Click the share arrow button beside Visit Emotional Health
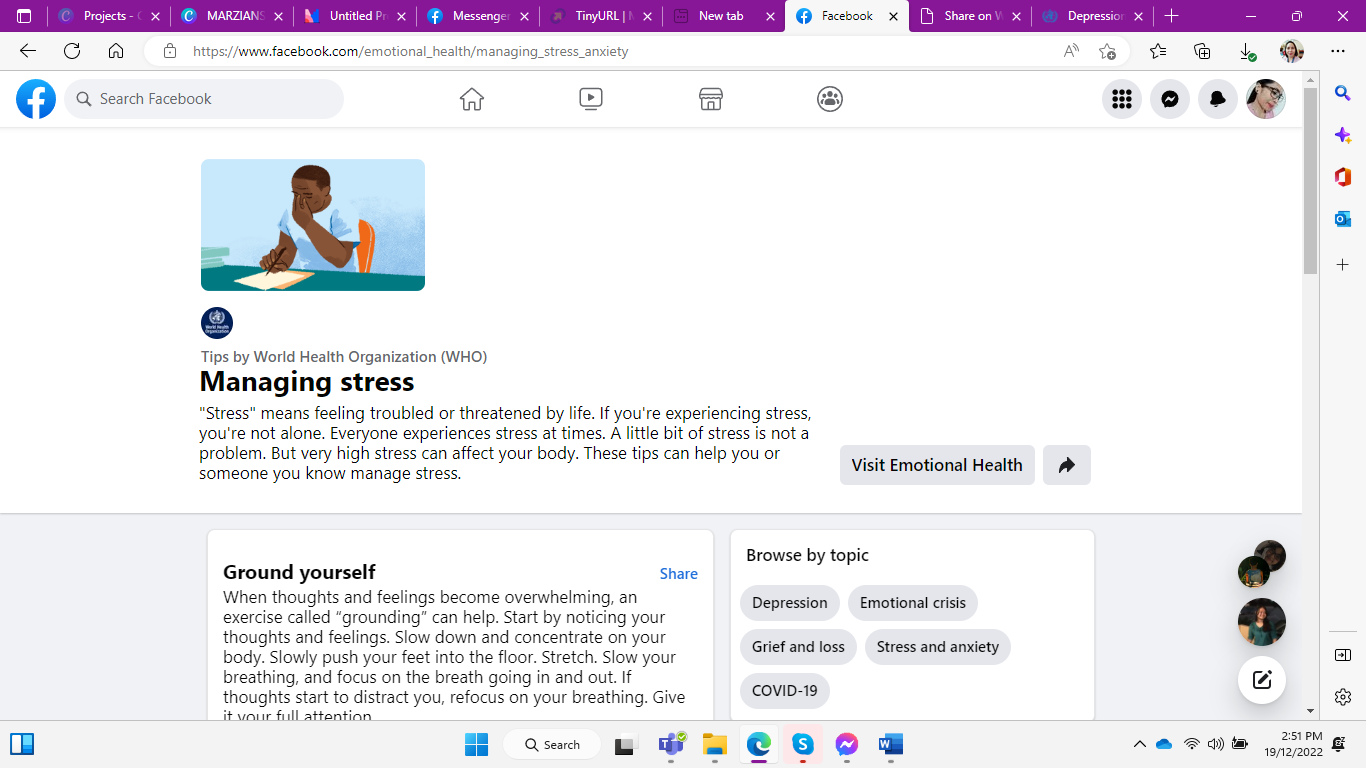Image resolution: width=1366 pixels, height=768 pixels. [x=1067, y=465]
